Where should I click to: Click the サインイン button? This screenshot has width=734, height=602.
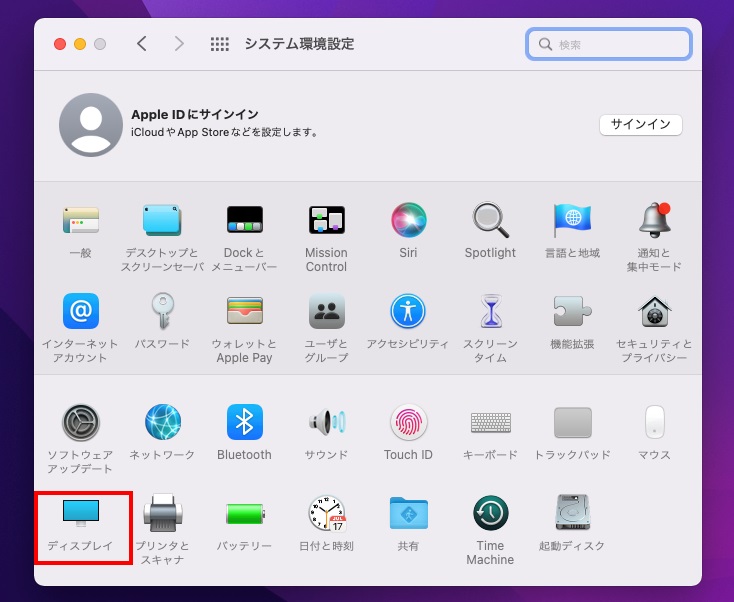coord(640,125)
